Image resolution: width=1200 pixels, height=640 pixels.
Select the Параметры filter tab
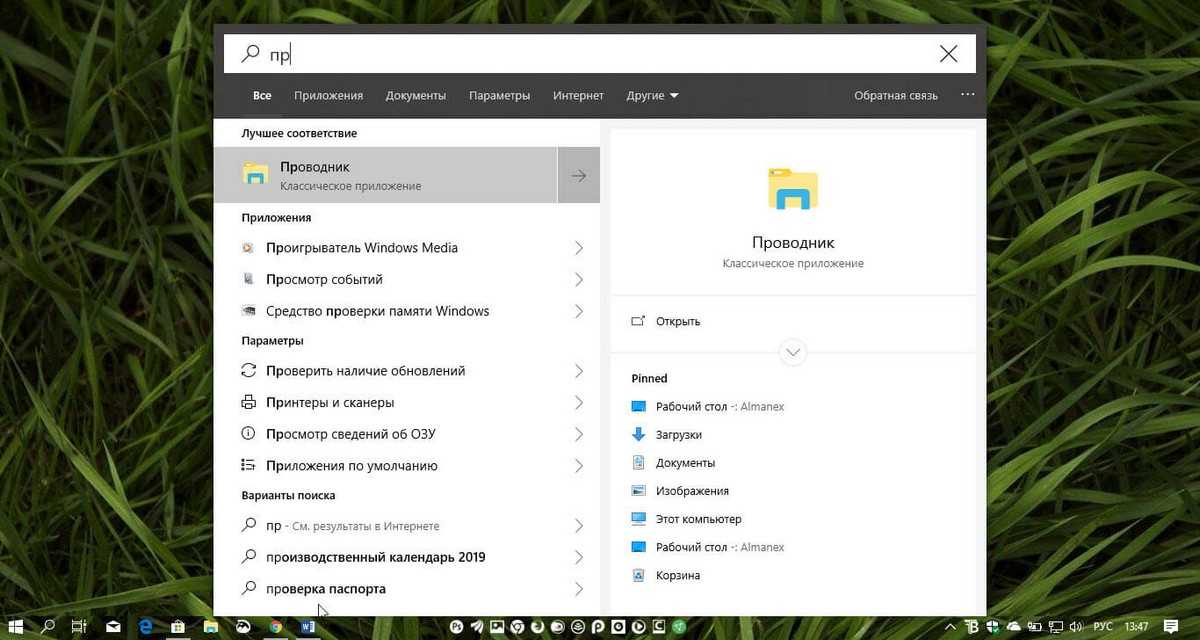tap(499, 96)
